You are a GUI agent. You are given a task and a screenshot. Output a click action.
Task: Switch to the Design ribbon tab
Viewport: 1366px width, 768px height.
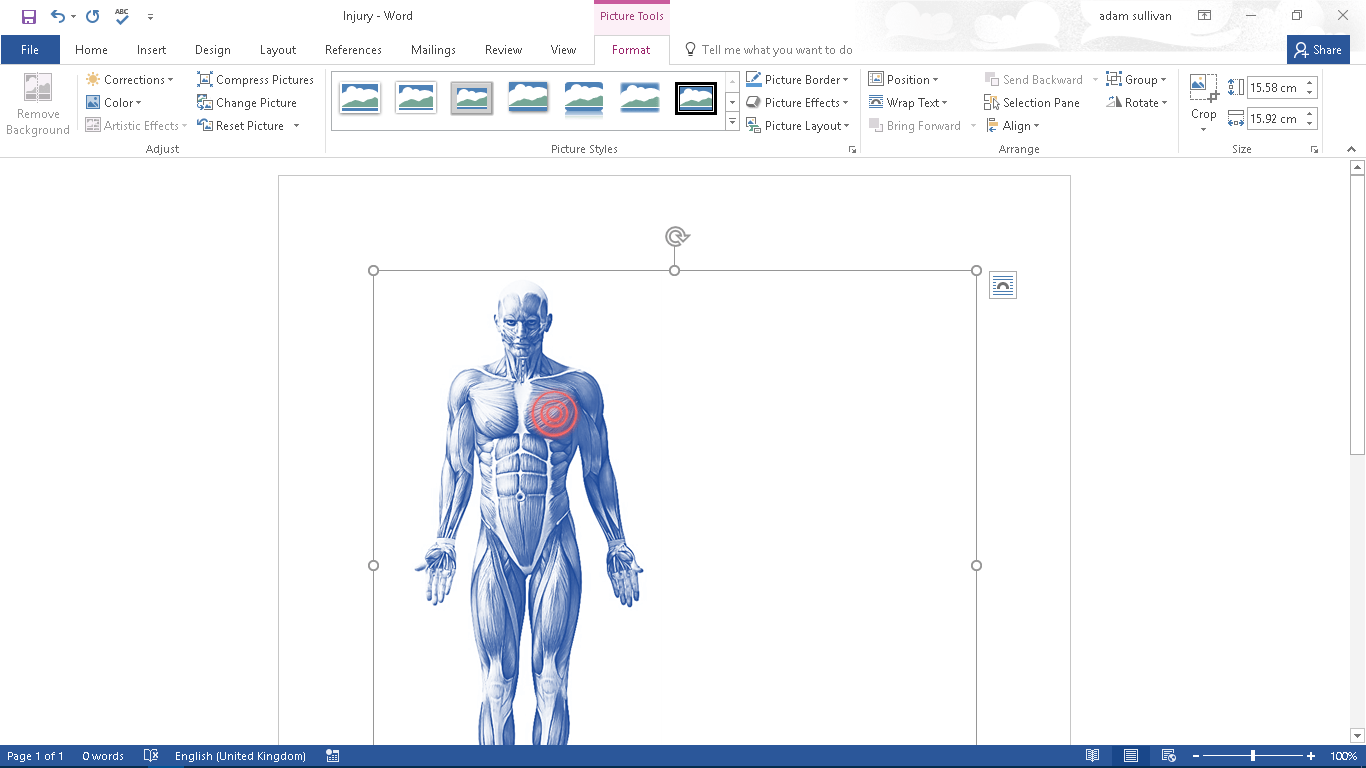tap(212, 49)
